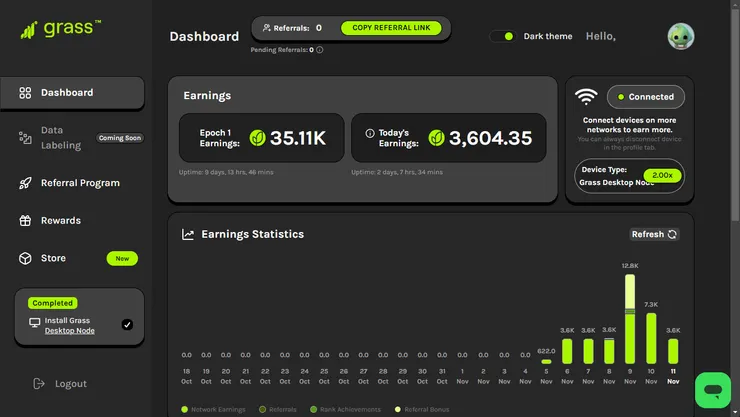Image resolution: width=740 pixels, height=417 pixels.
Task: Click the New badge next to Store
Action: click(122, 259)
